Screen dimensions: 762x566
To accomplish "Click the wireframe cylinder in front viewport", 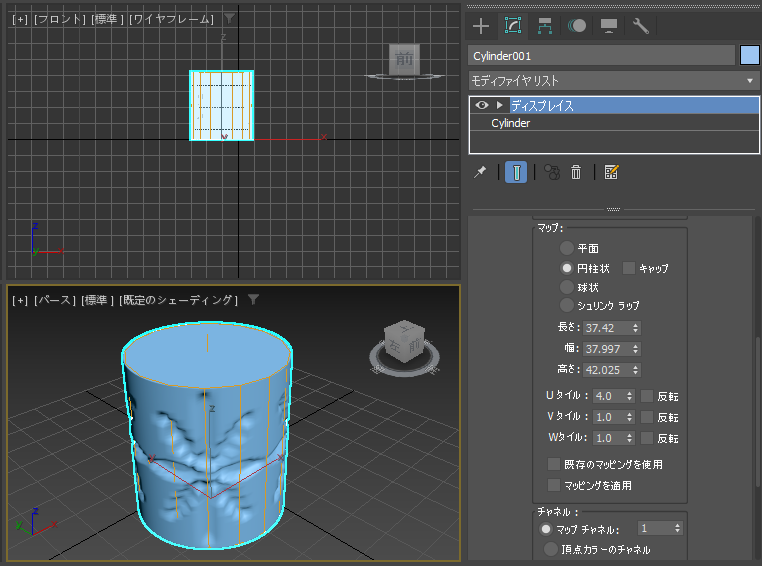I will point(222,105).
